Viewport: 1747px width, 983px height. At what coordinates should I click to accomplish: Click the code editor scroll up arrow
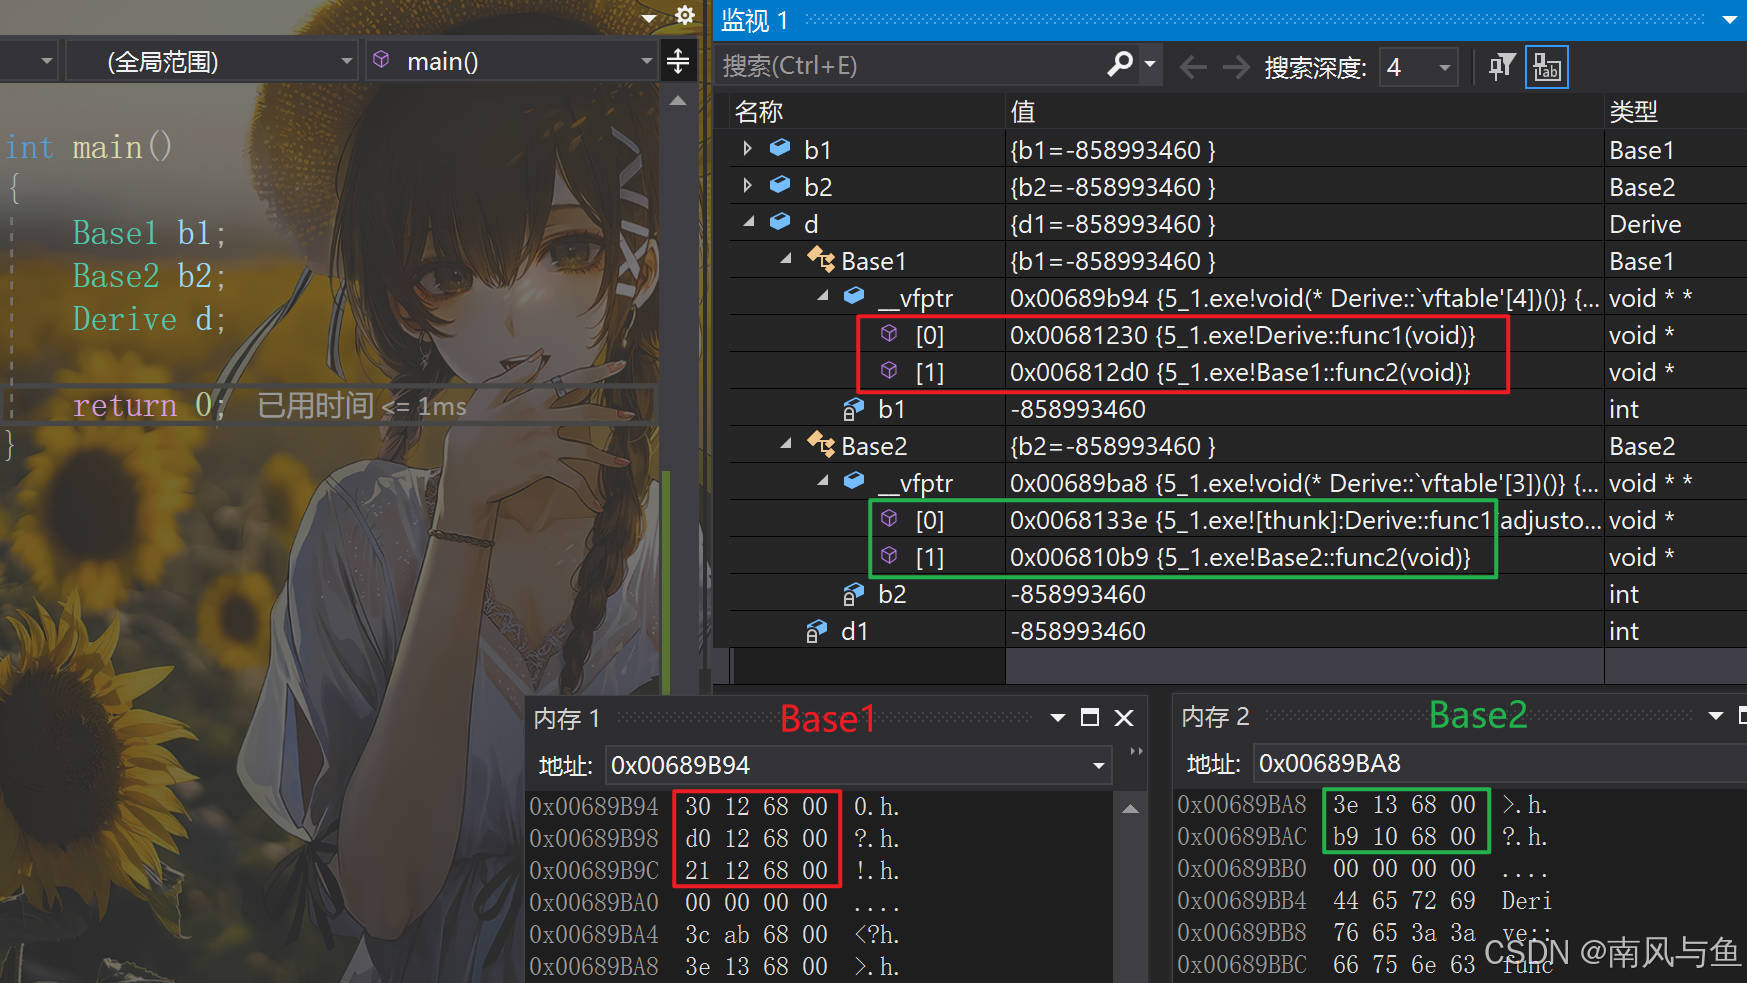pyautogui.click(x=678, y=100)
